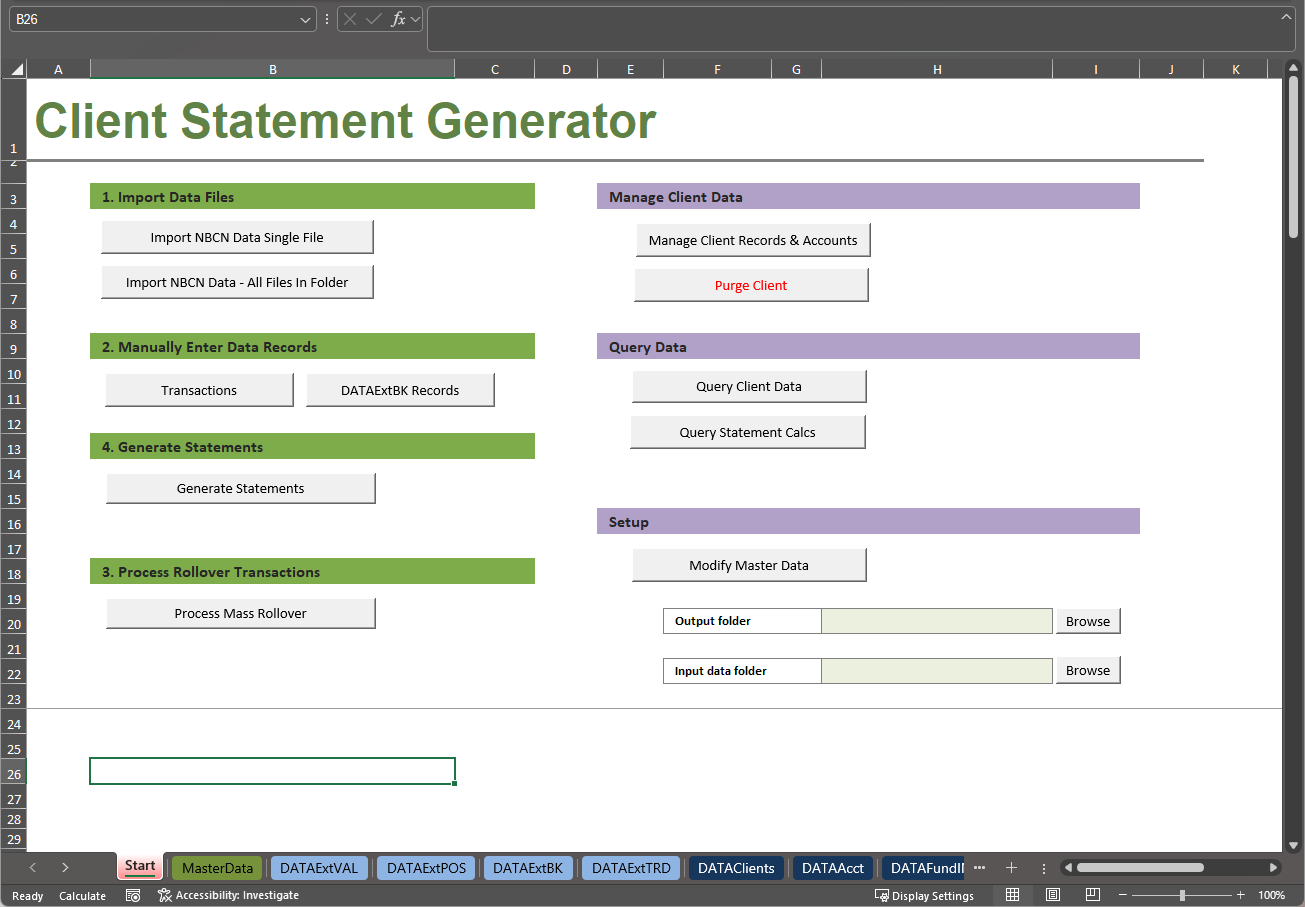1305x907 pixels.
Task: Add a new worksheet with the plus icon
Action: click(x=1011, y=867)
